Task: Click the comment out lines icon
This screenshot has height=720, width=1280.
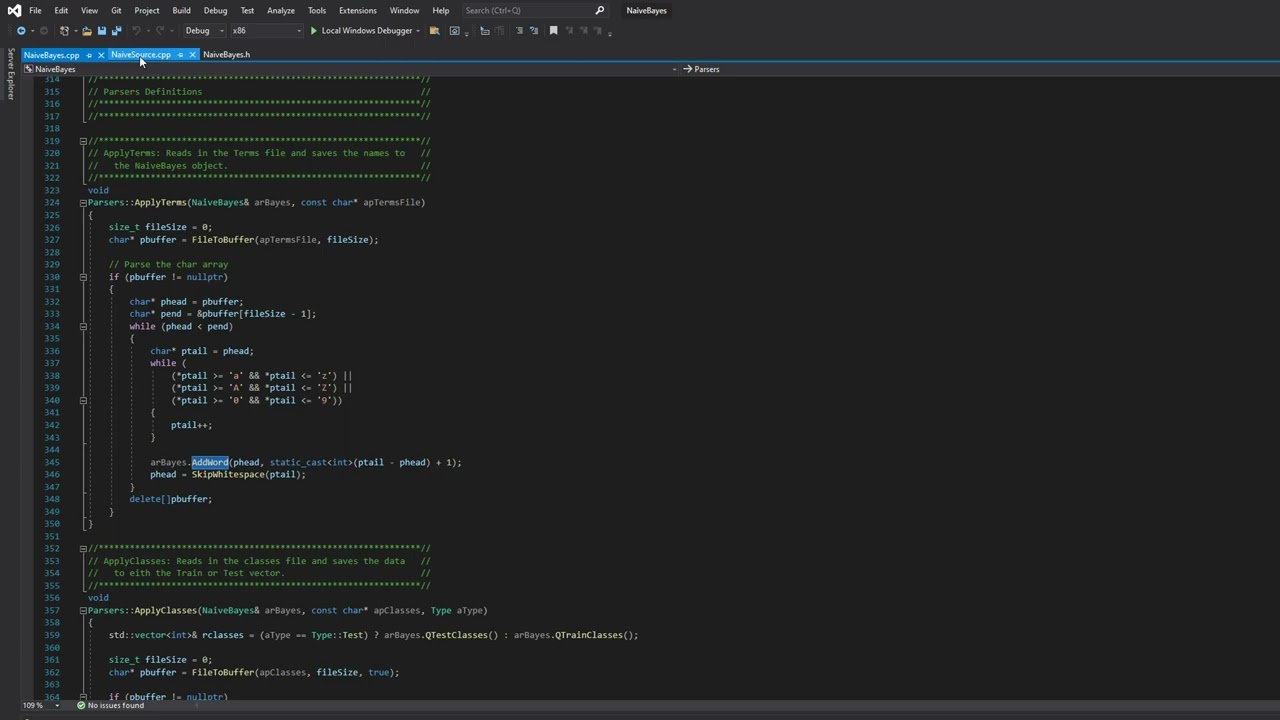Action: (x=519, y=30)
